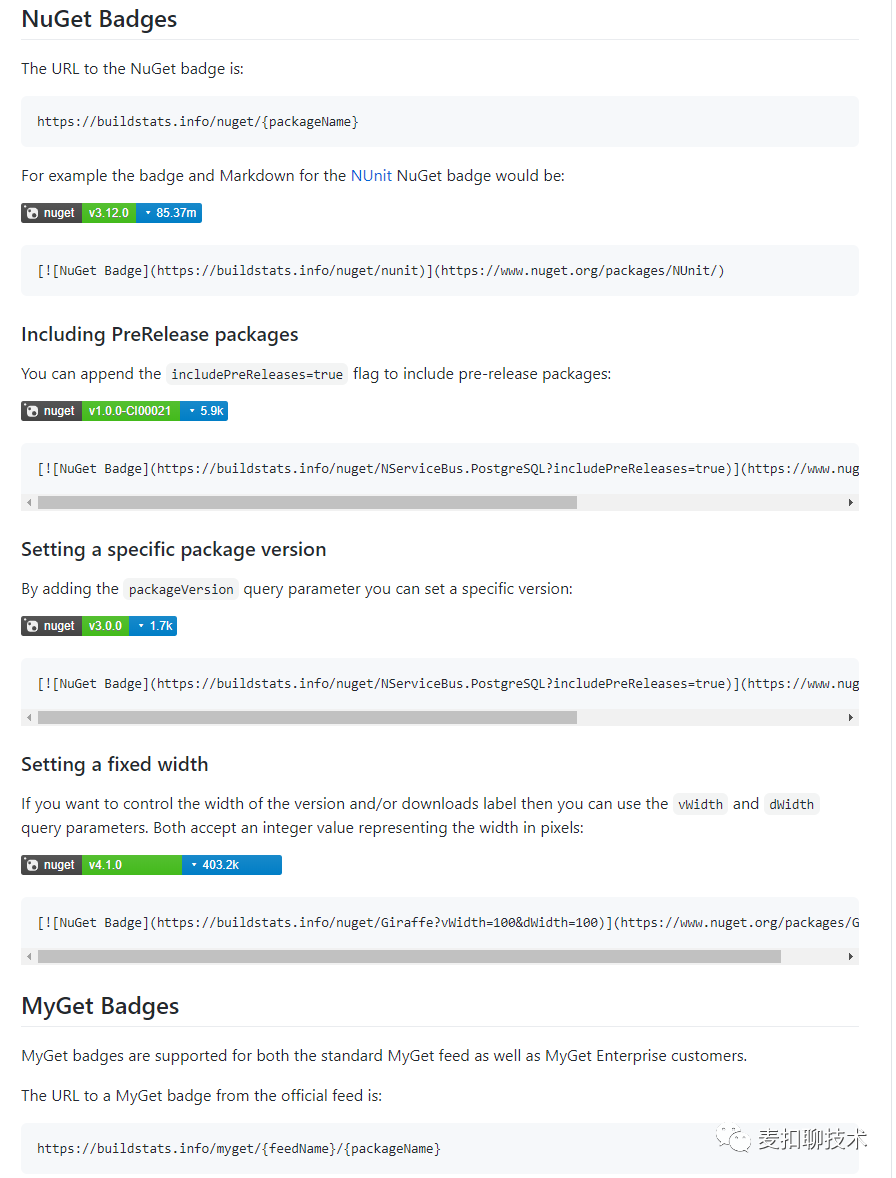Click right arrow of fixed width code scrollbar
Viewport: 896px width, 1178px height.
pos(850,956)
